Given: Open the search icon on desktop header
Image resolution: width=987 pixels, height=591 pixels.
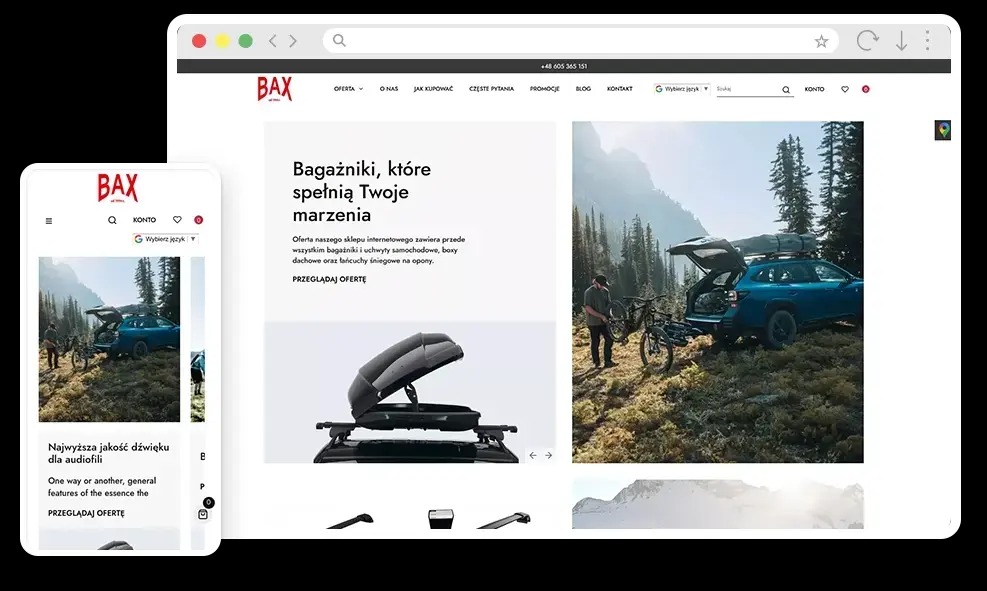Looking at the screenshot, I should (x=786, y=89).
